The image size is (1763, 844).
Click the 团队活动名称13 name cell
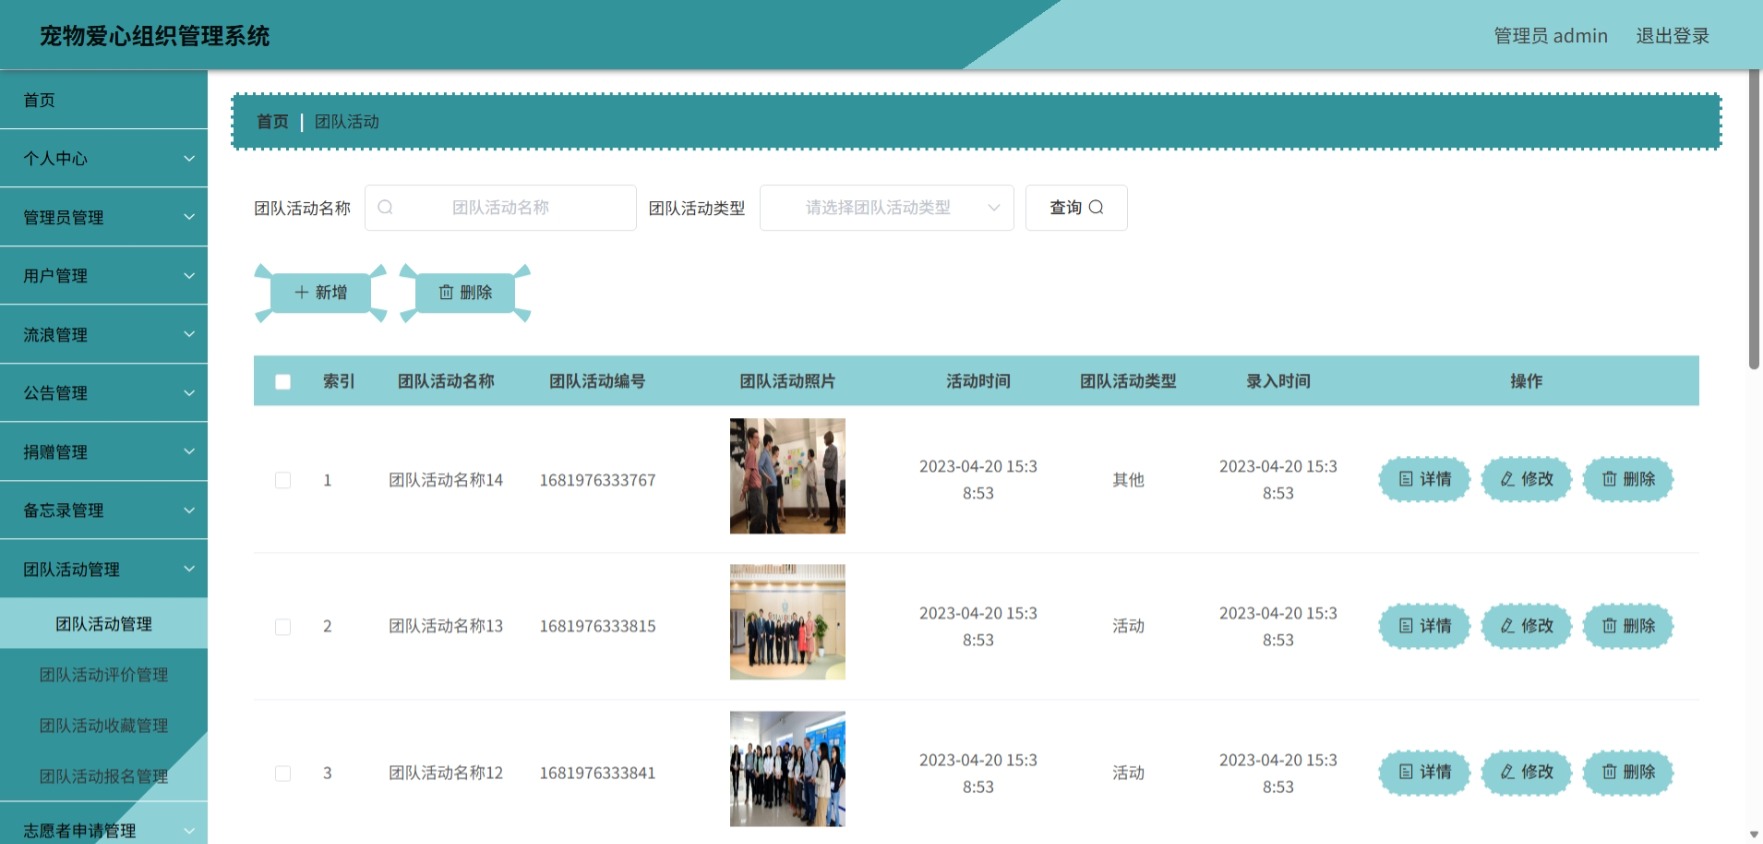click(x=446, y=626)
